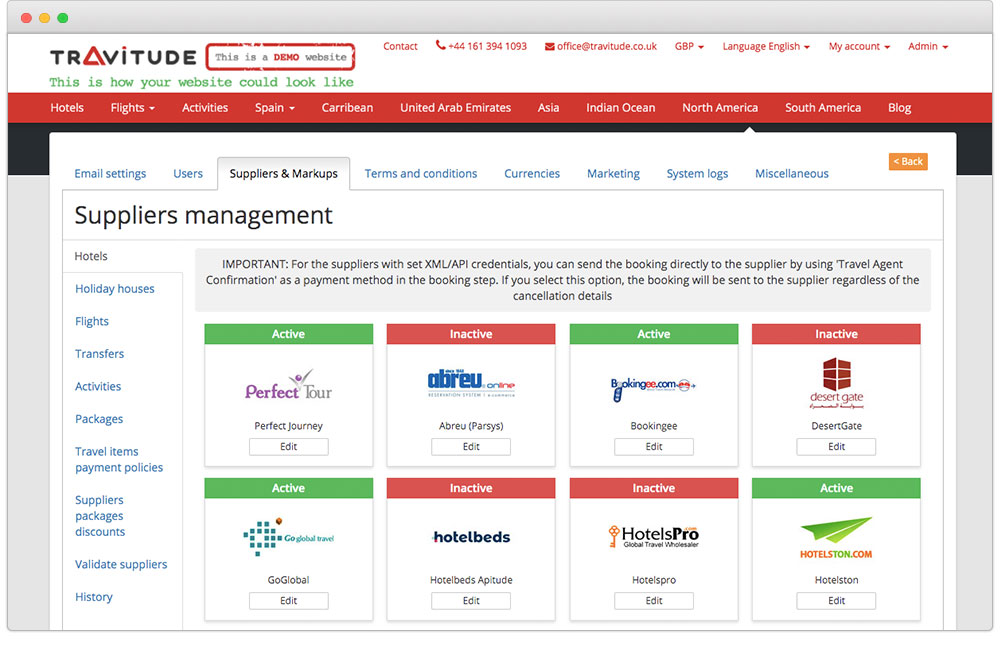Switch to the Currencies tab

point(532,173)
